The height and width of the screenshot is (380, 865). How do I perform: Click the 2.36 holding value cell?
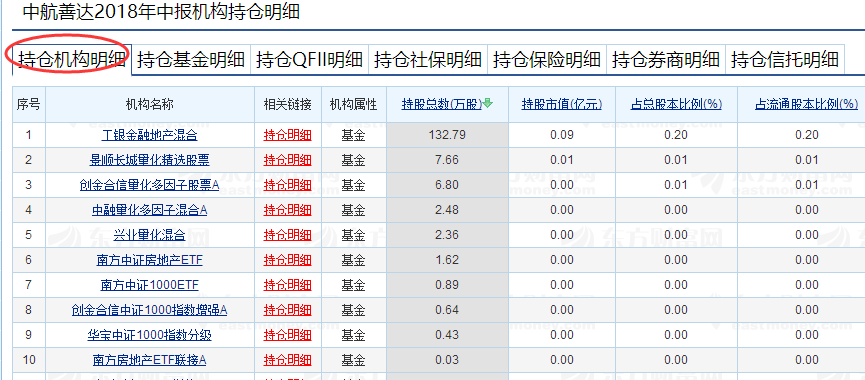pos(447,235)
